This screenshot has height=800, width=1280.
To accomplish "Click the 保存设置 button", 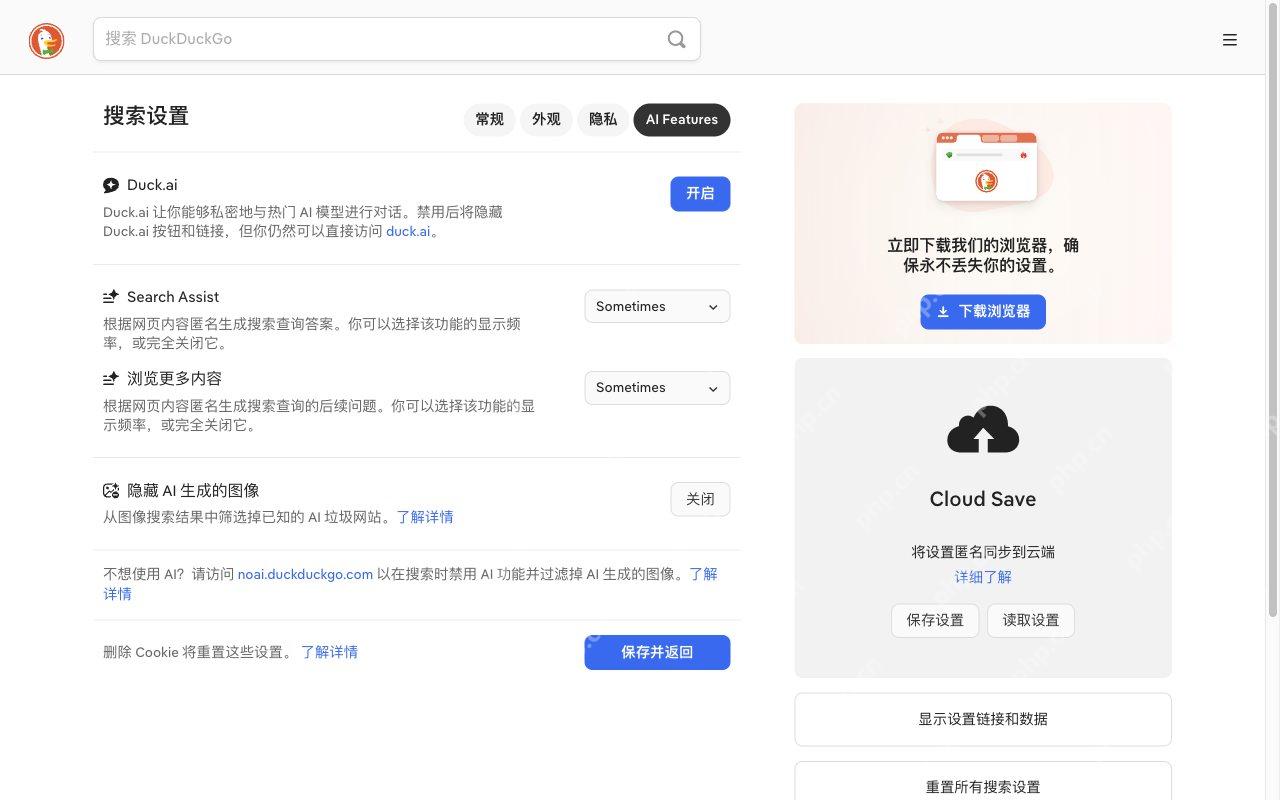I will tap(935, 621).
